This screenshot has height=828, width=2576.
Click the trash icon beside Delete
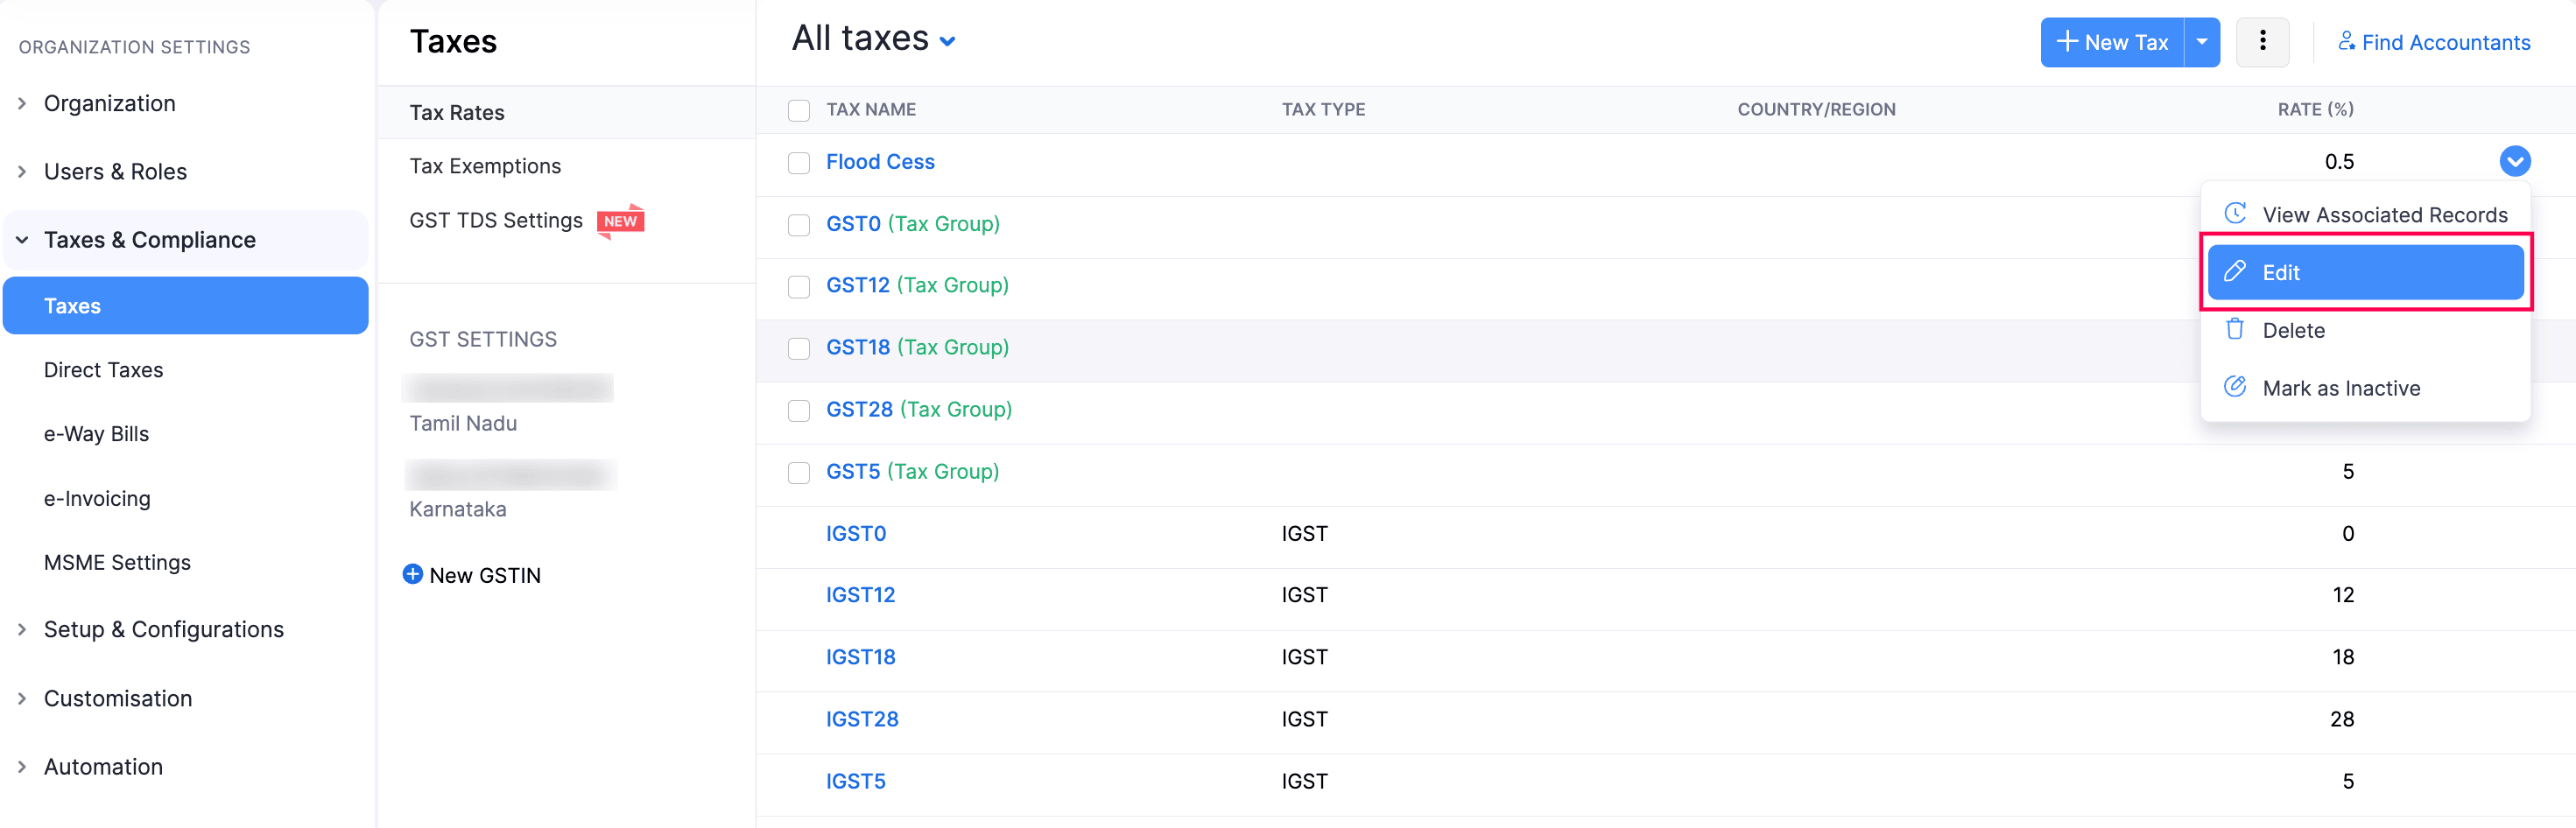[2234, 329]
